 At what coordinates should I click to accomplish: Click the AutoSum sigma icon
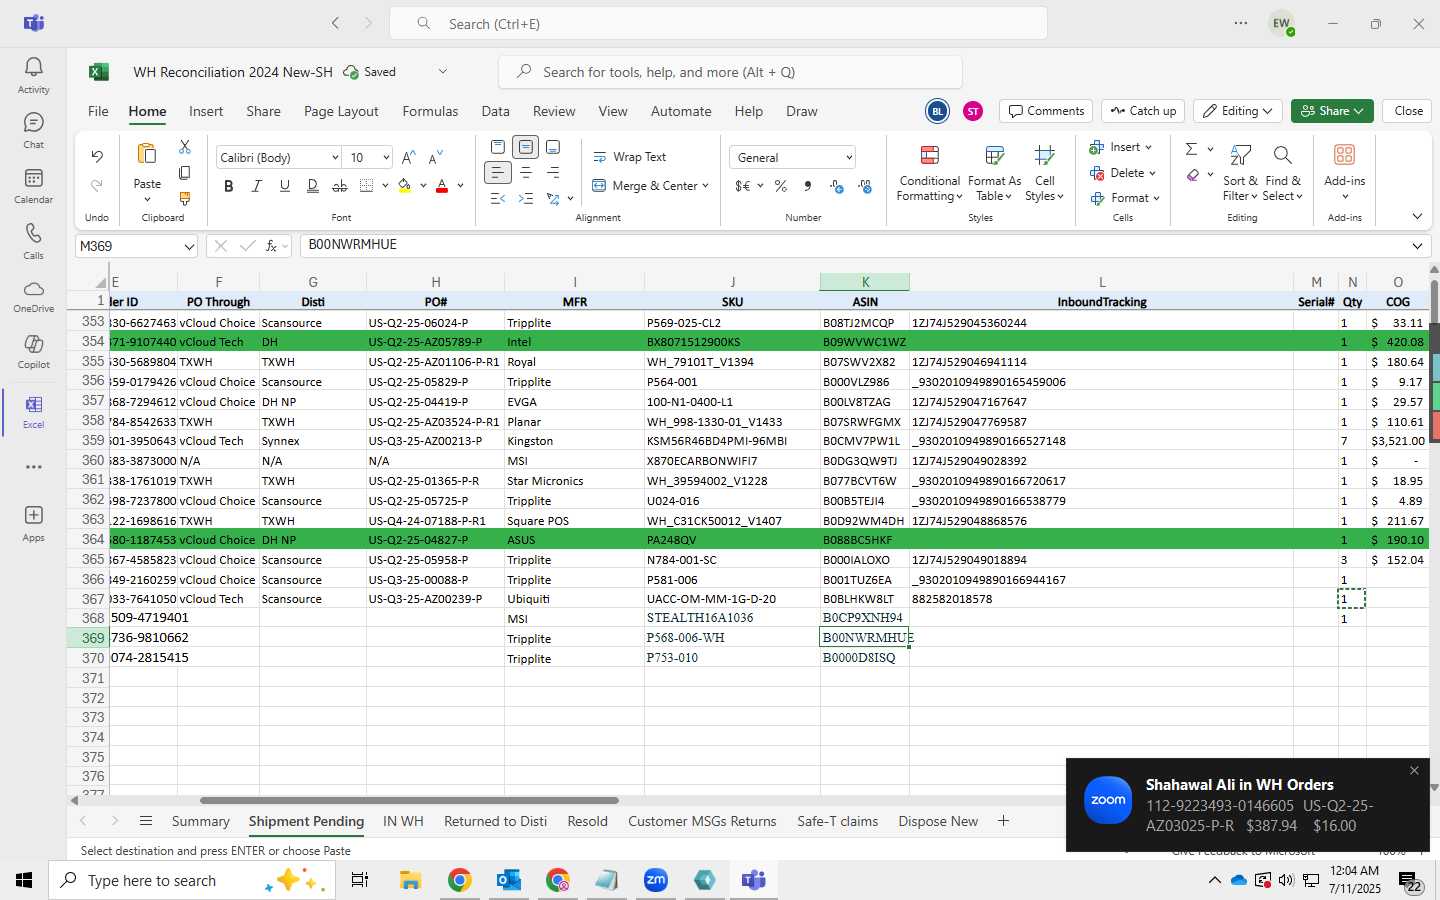tap(1191, 149)
